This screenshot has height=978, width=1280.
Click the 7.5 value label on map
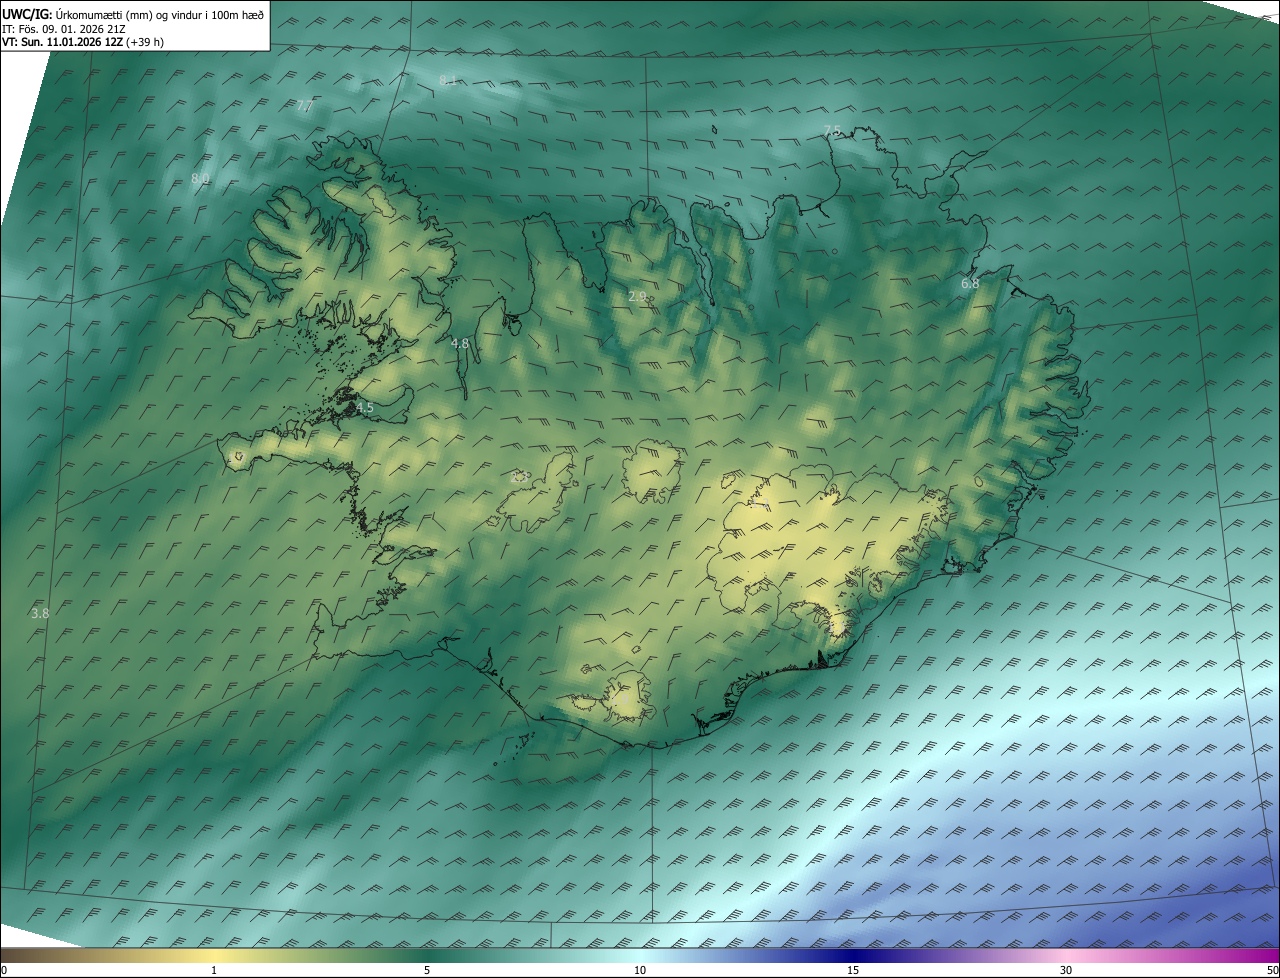(832, 130)
